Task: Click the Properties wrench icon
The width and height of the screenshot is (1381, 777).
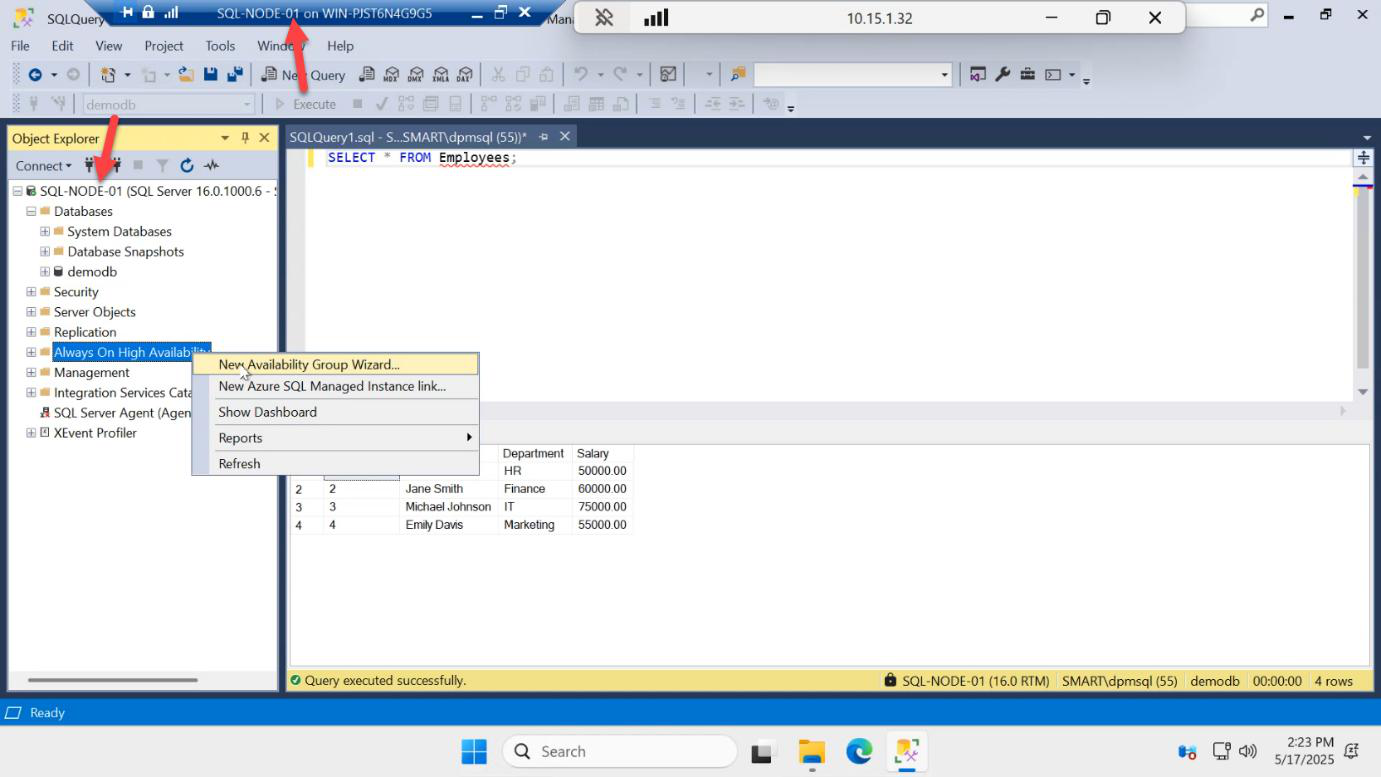Action: point(1002,75)
